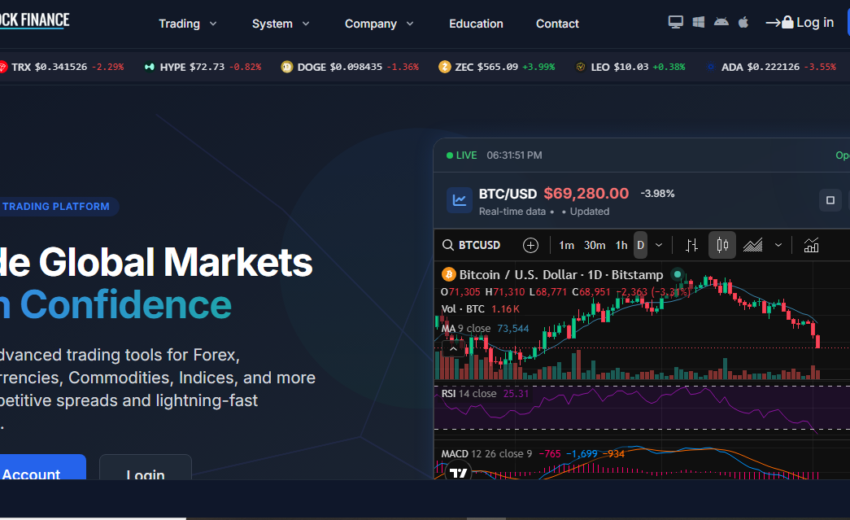Select ADA ticker in price strip
Image resolution: width=850 pixels, height=520 pixels.
pos(771,67)
